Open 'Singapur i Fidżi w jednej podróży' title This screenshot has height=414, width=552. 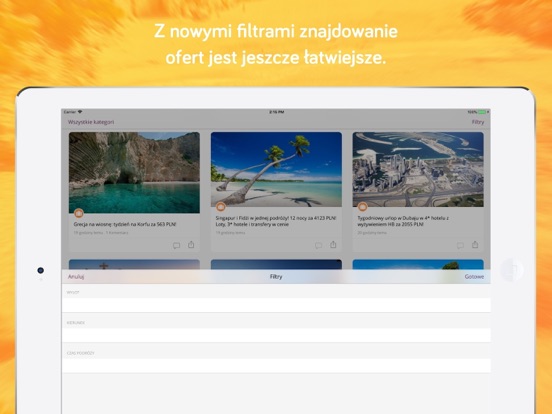pyautogui.click(x=276, y=221)
